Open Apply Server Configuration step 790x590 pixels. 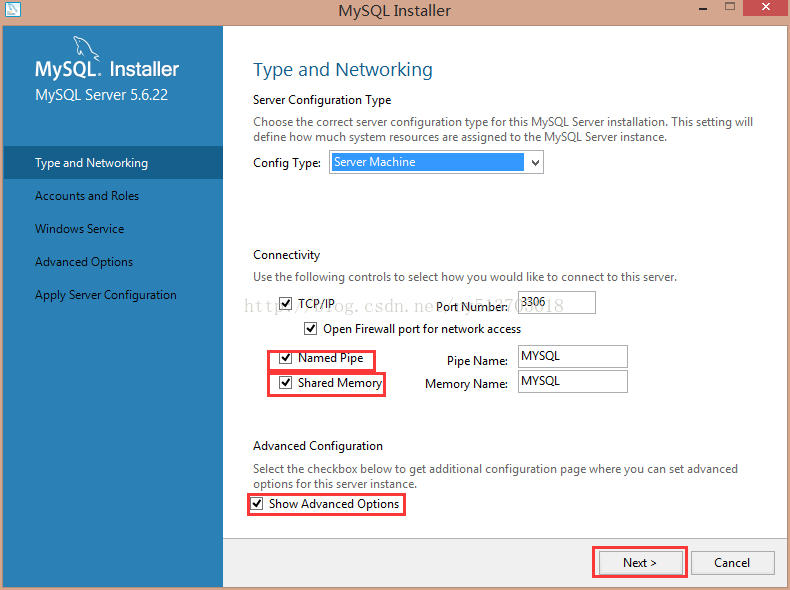pos(106,295)
